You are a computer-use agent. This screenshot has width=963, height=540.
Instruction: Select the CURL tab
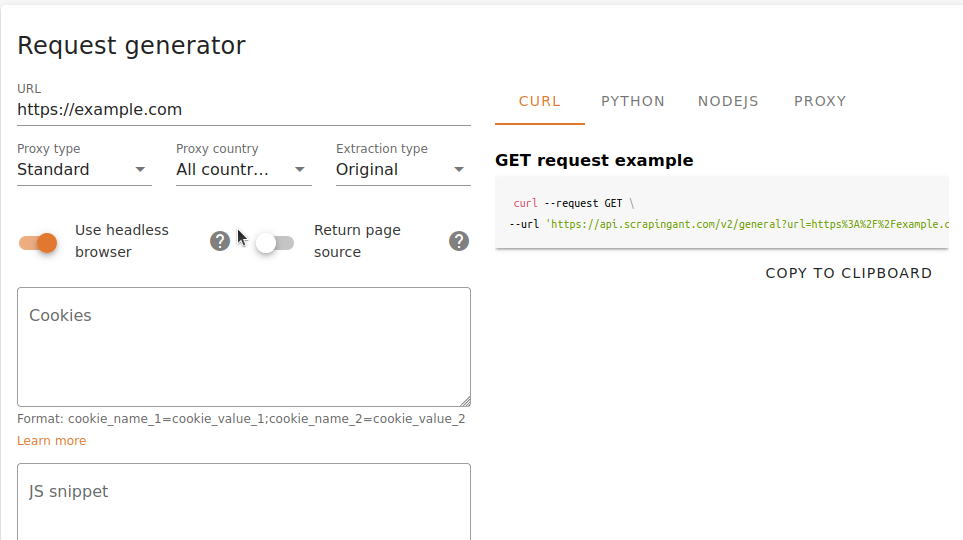[x=540, y=101]
